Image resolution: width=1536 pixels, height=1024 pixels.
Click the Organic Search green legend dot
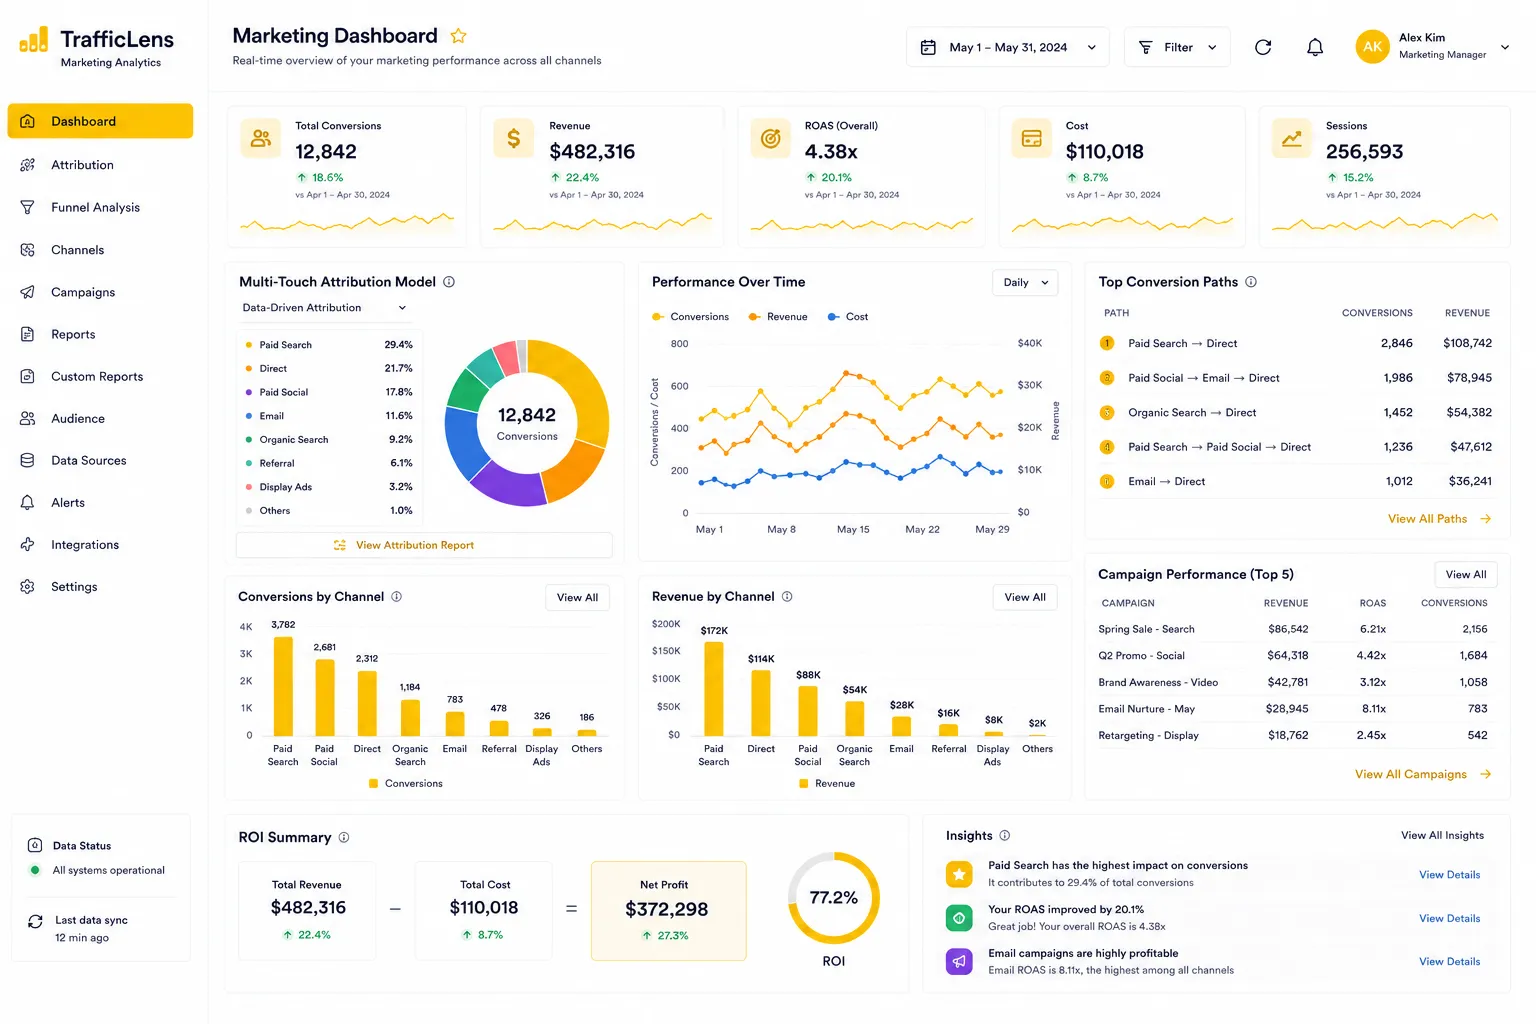point(249,440)
